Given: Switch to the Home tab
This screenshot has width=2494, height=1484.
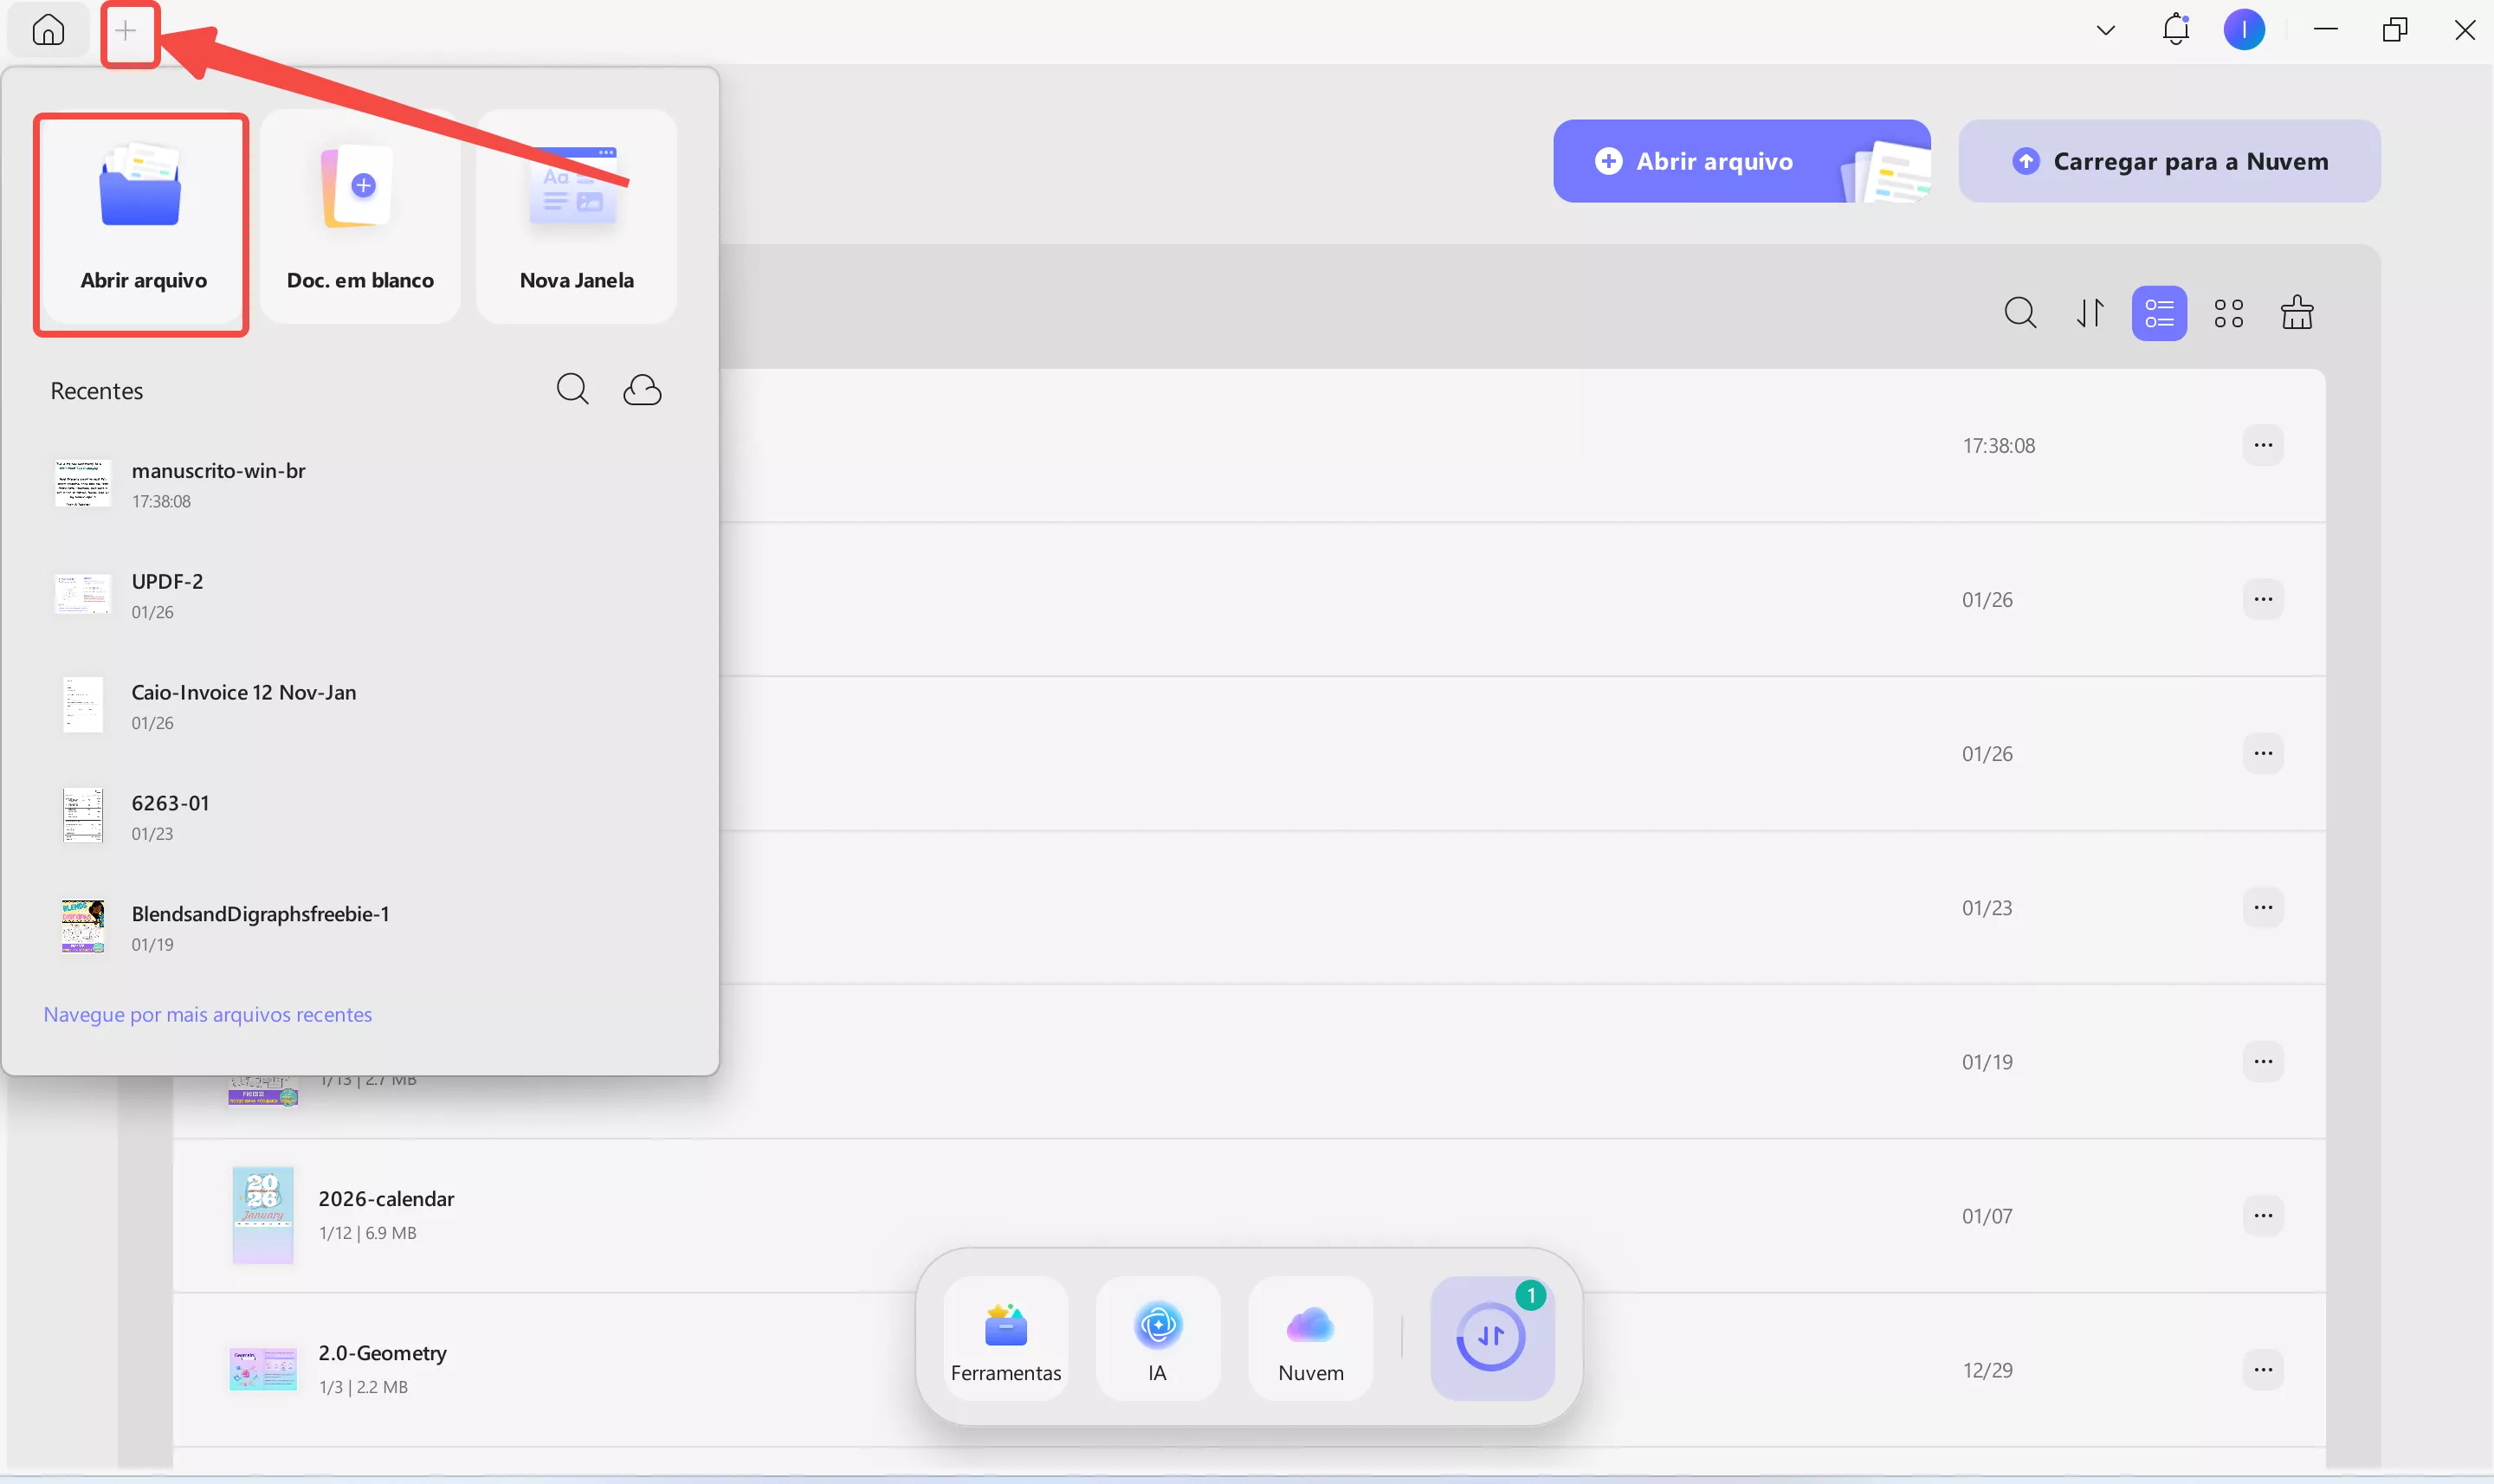Looking at the screenshot, I should (x=47, y=30).
